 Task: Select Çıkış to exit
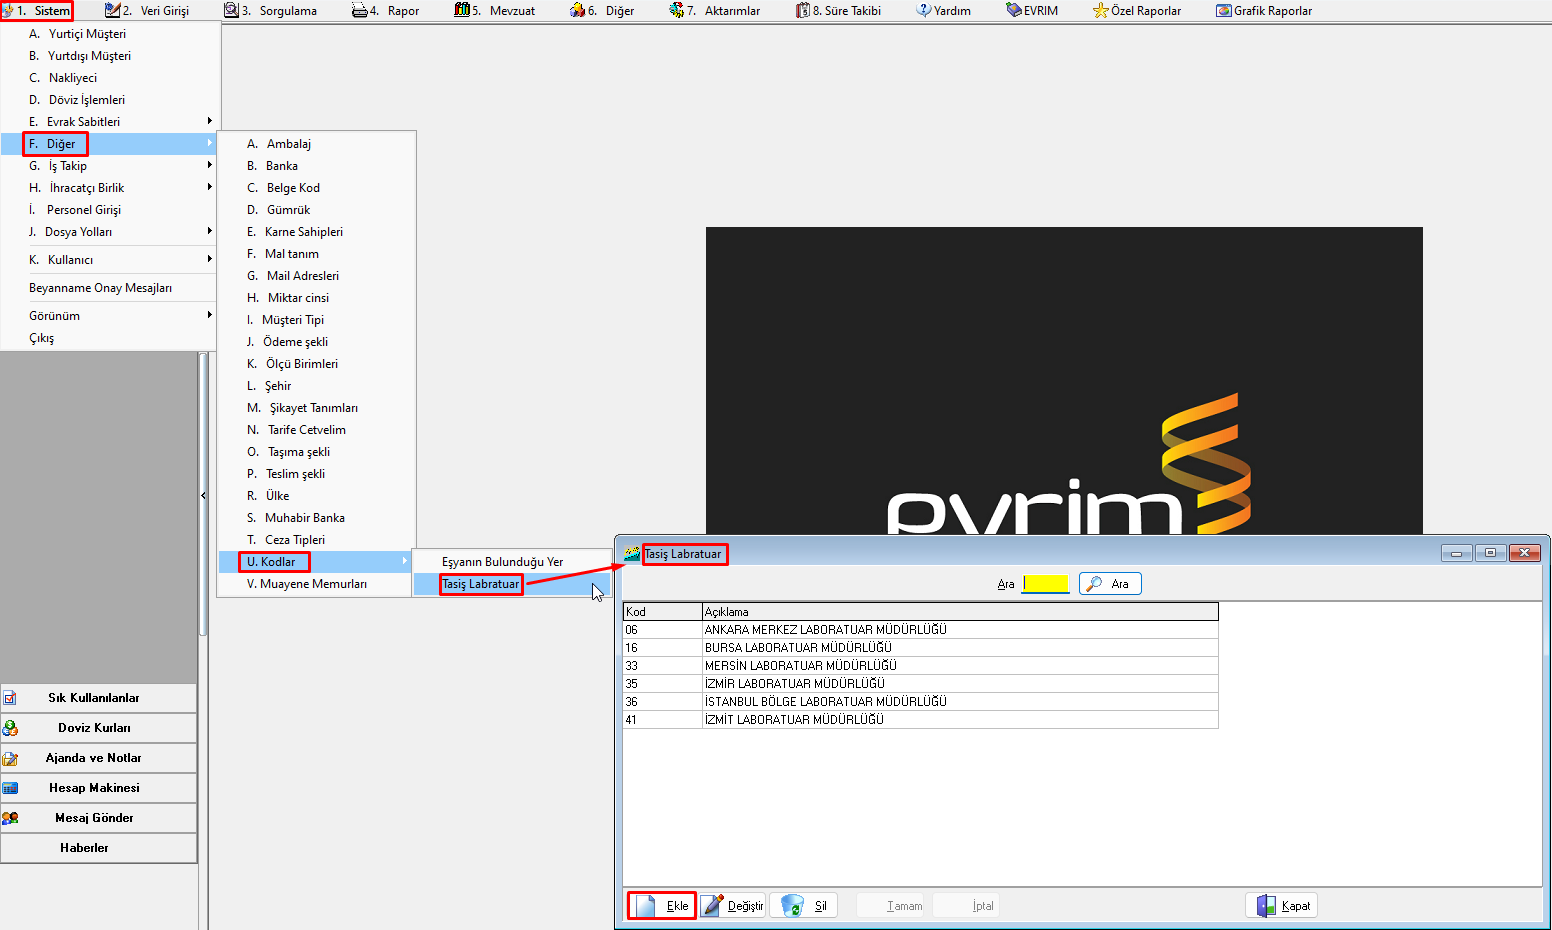[110, 338]
